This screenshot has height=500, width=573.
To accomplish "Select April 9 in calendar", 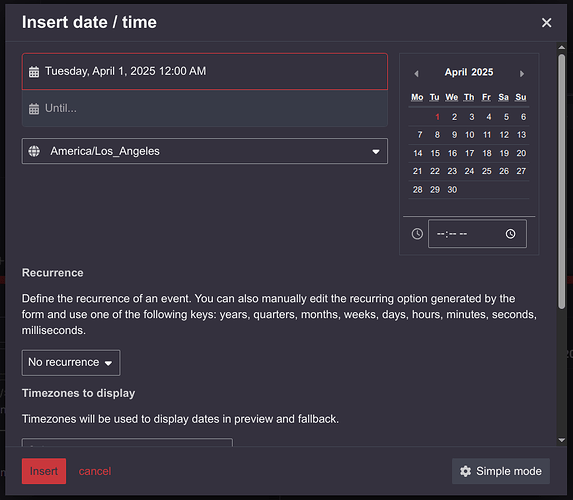I will tap(454, 135).
